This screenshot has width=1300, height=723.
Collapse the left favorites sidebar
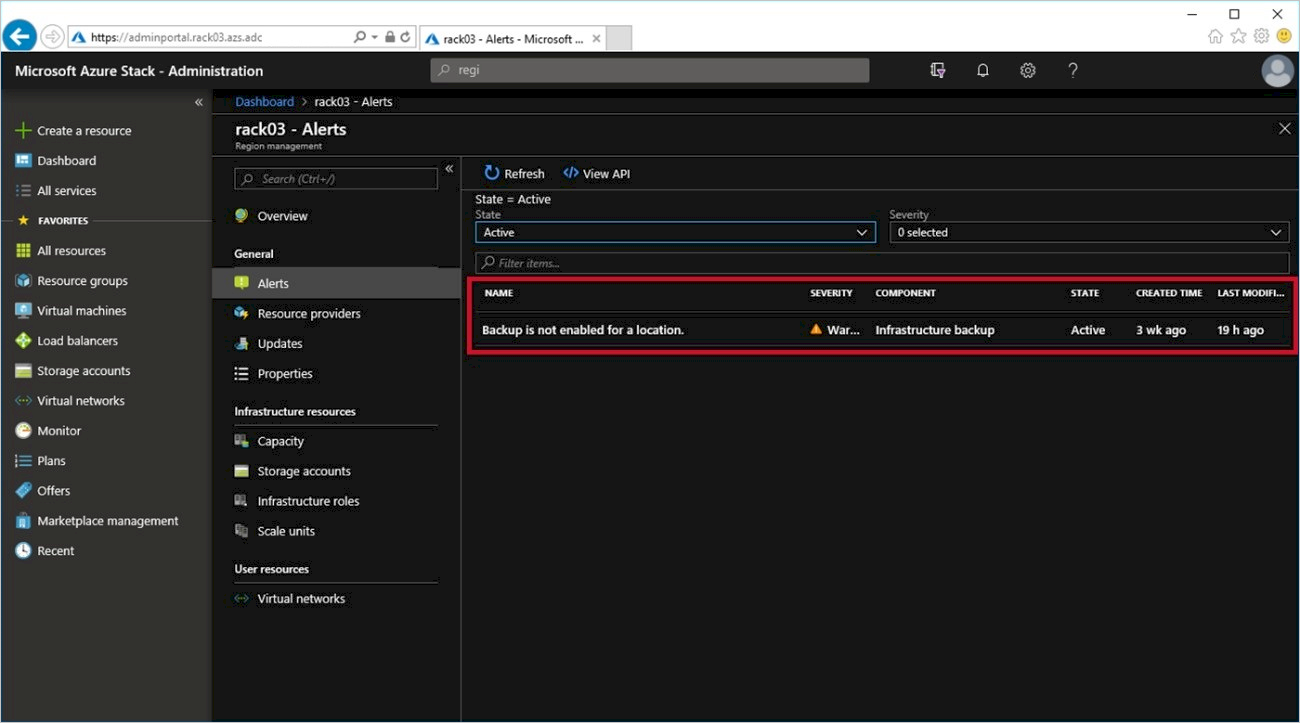[198, 102]
